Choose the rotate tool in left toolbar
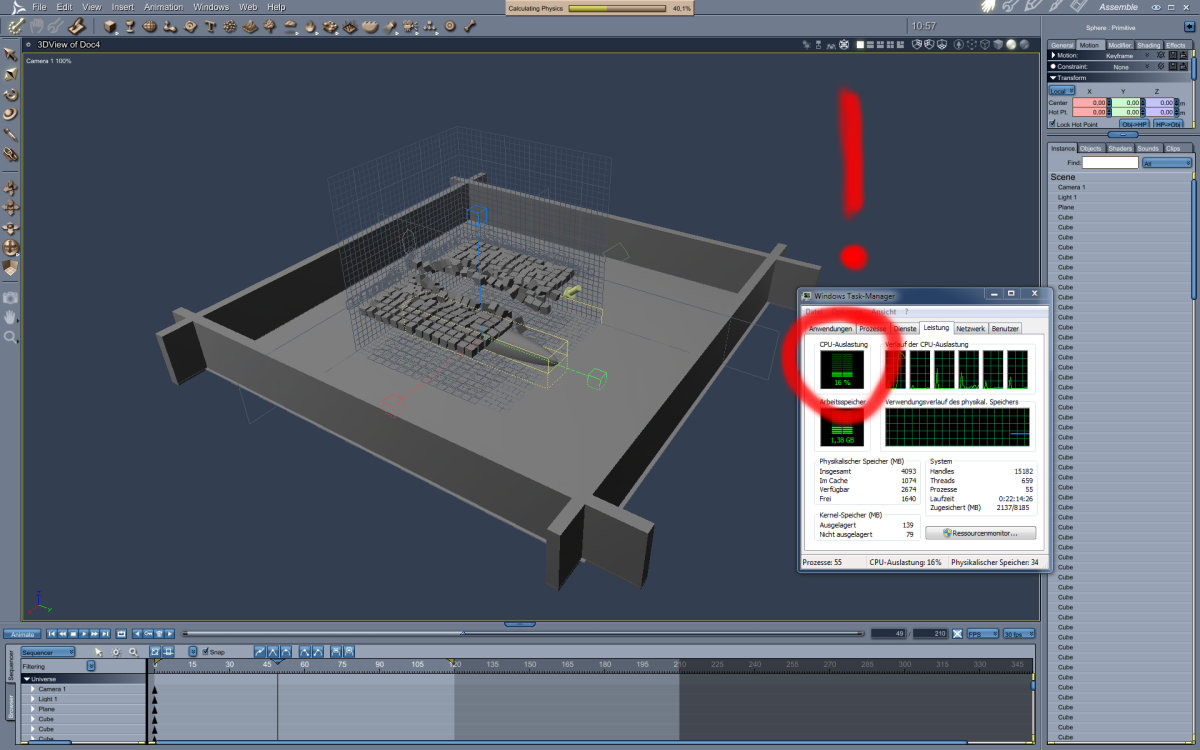Screen dimensions: 1200x750 click(x=11, y=94)
